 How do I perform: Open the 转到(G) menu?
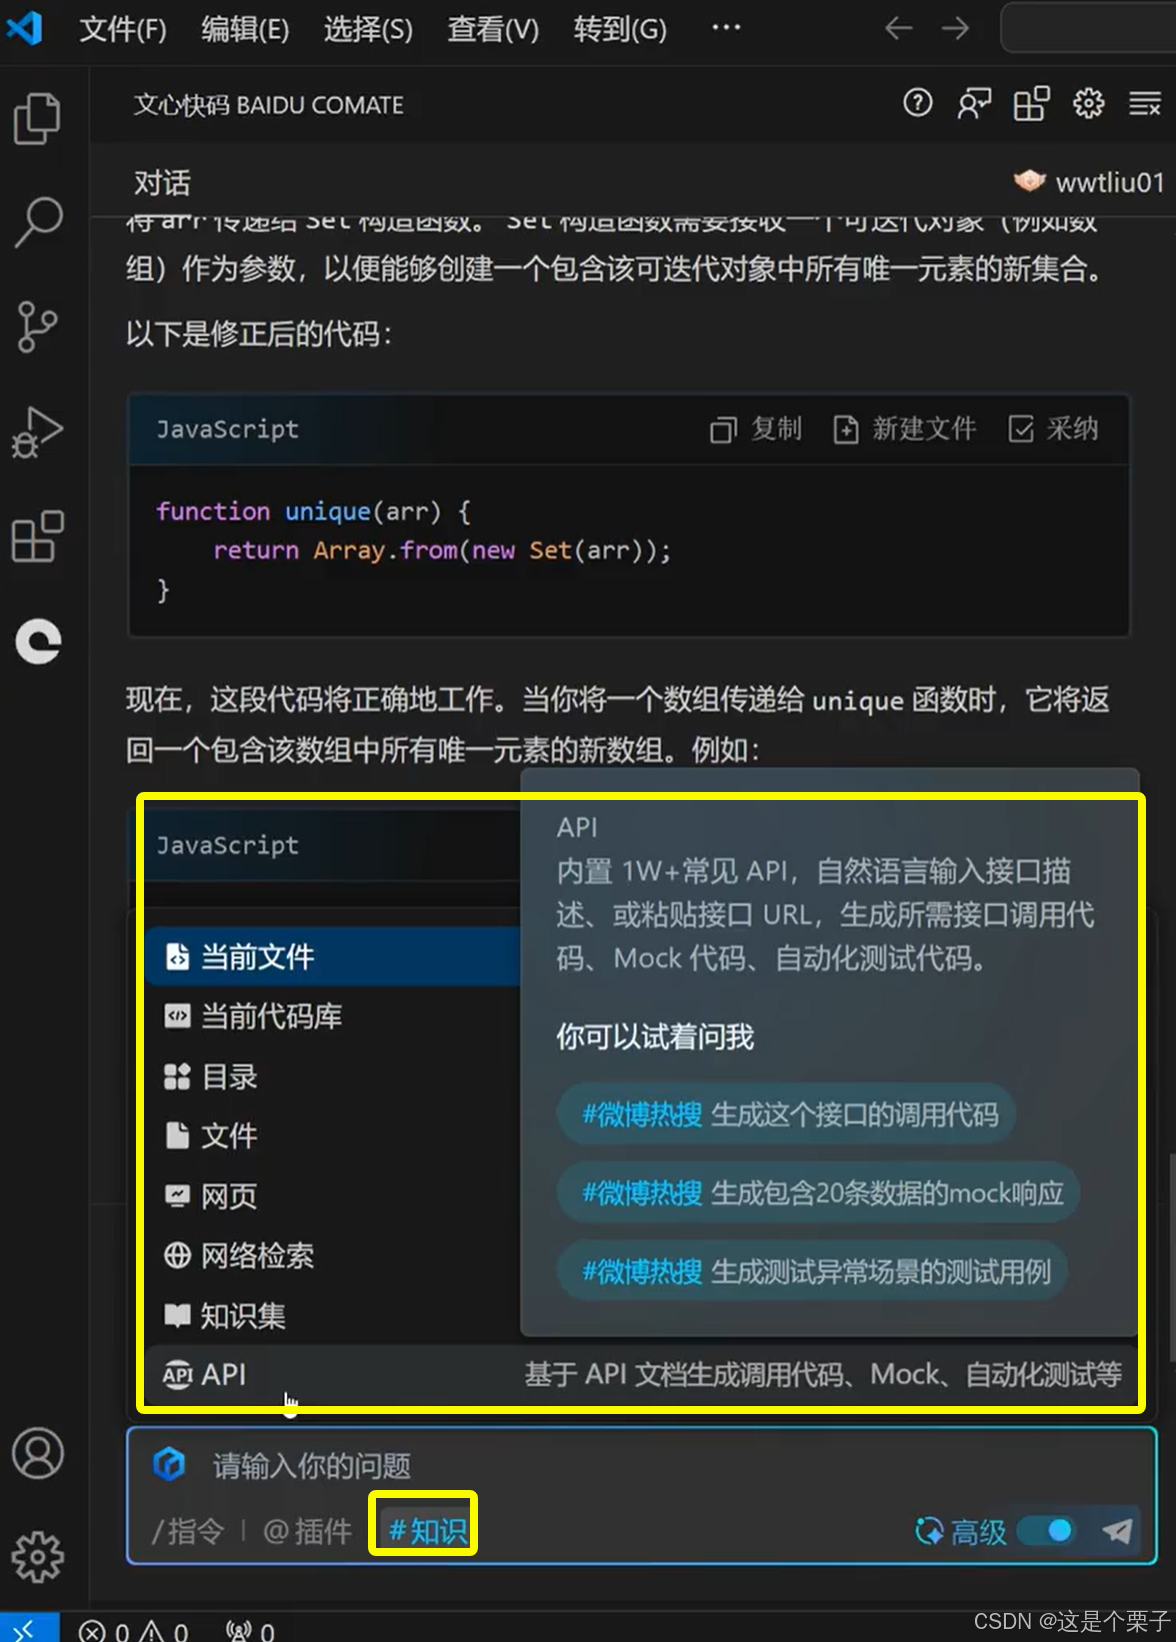(620, 29)
